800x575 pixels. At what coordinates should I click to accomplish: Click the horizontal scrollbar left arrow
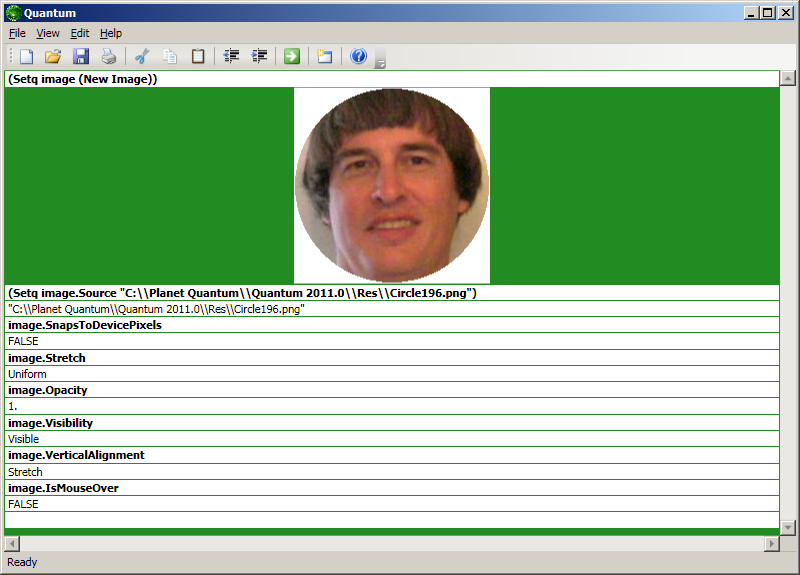[x=12, y=544]
